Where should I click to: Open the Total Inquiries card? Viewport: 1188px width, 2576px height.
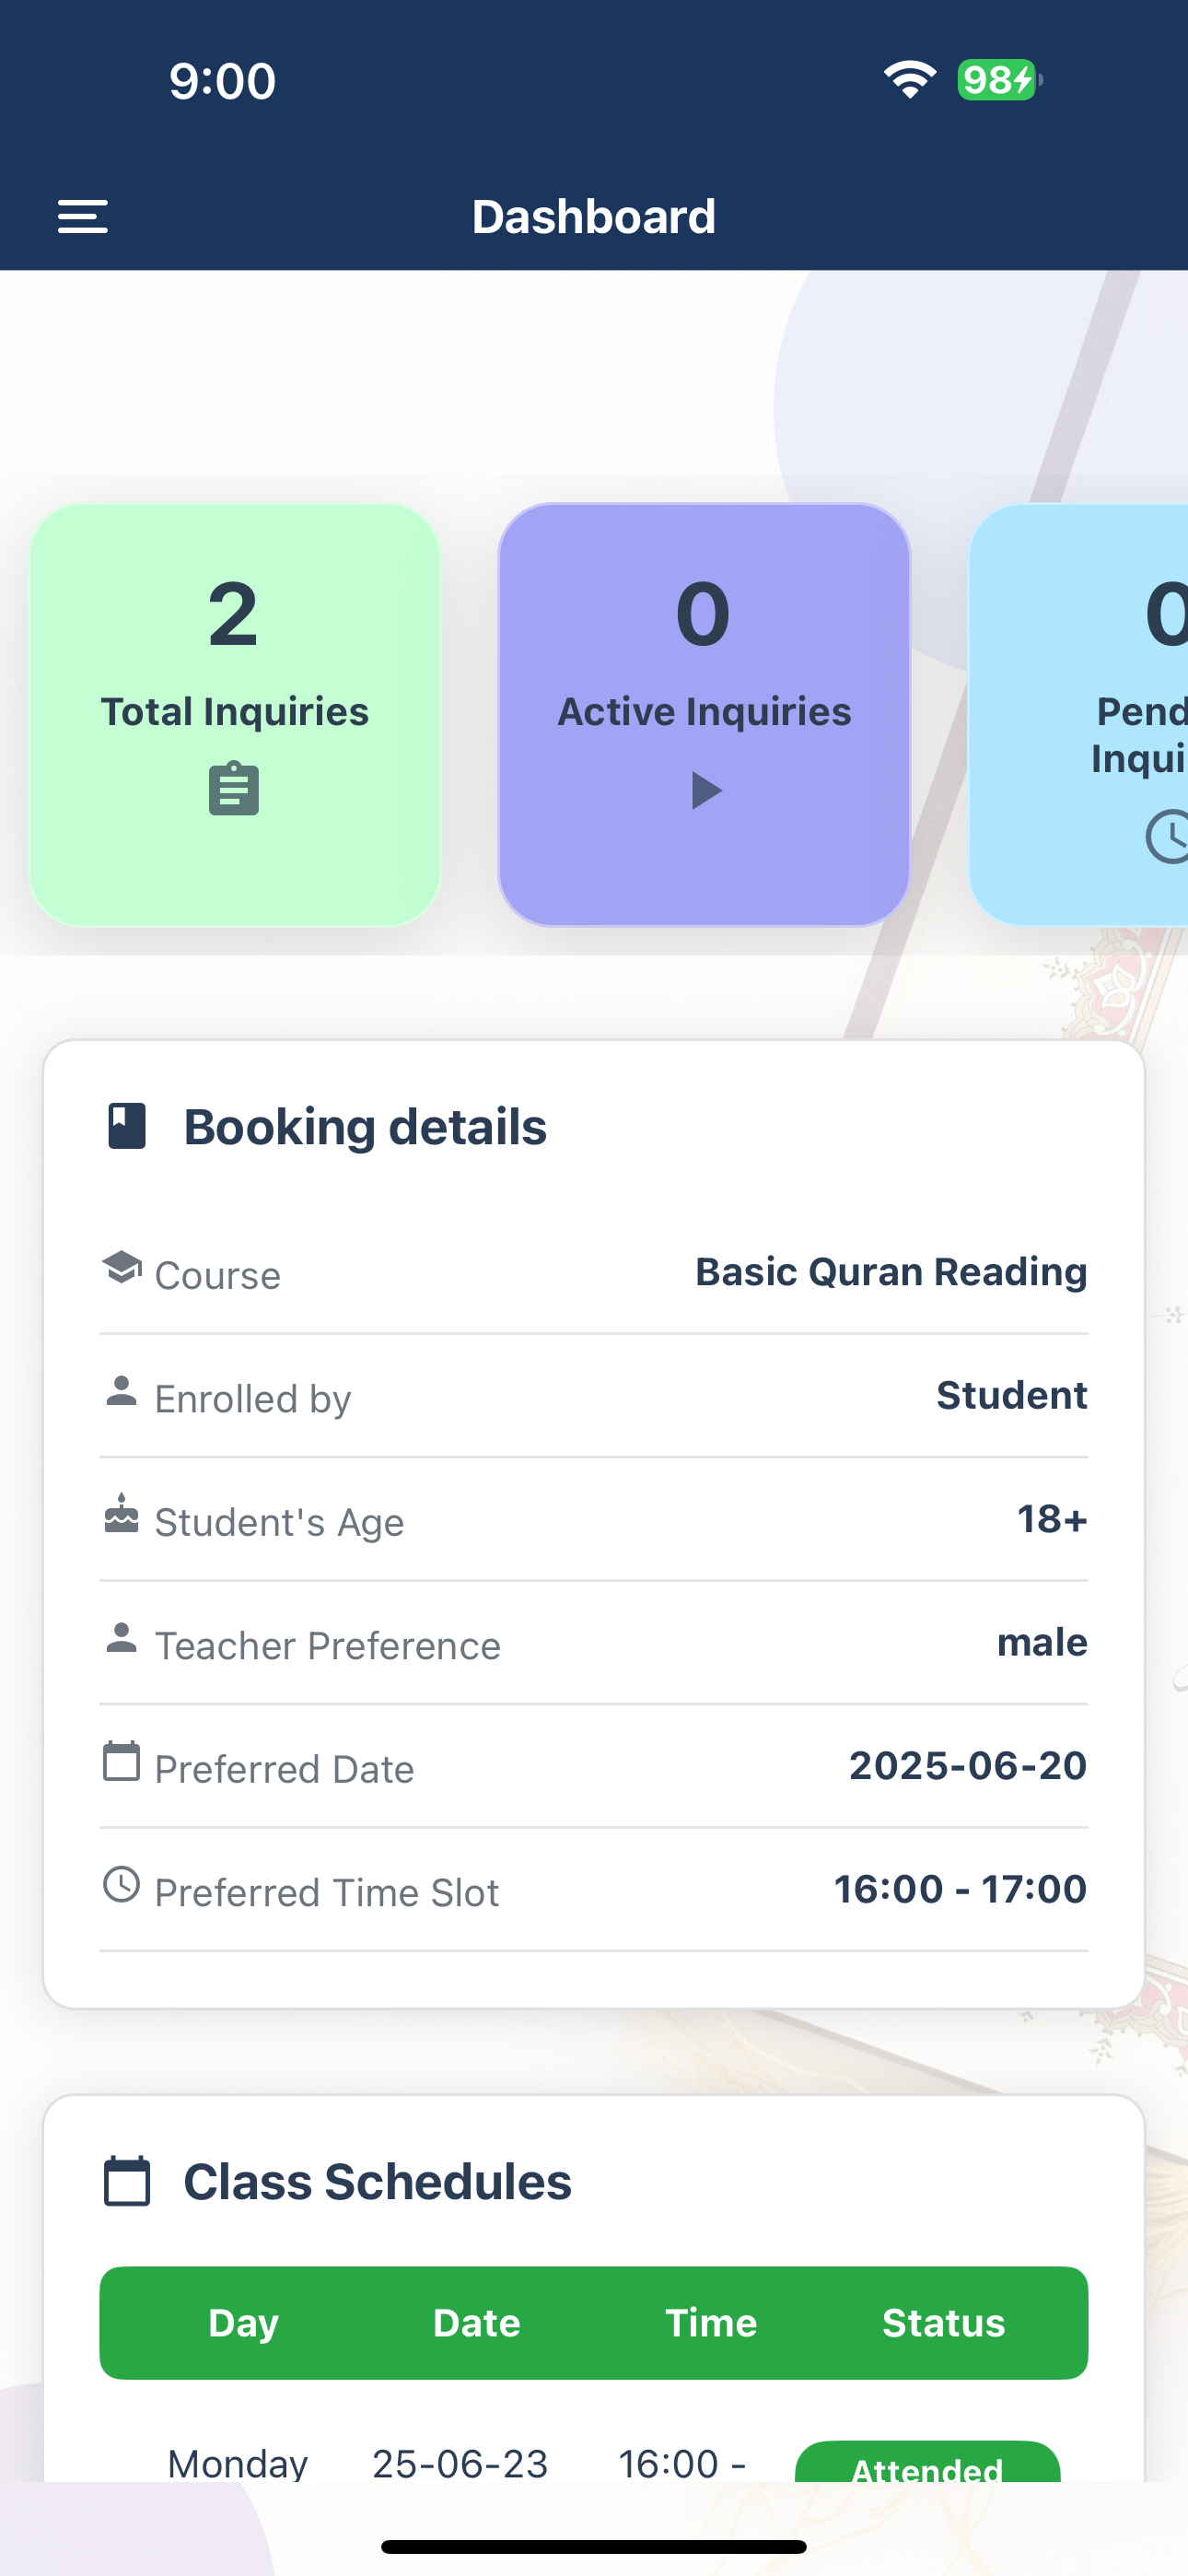click(x=234, y=714)
